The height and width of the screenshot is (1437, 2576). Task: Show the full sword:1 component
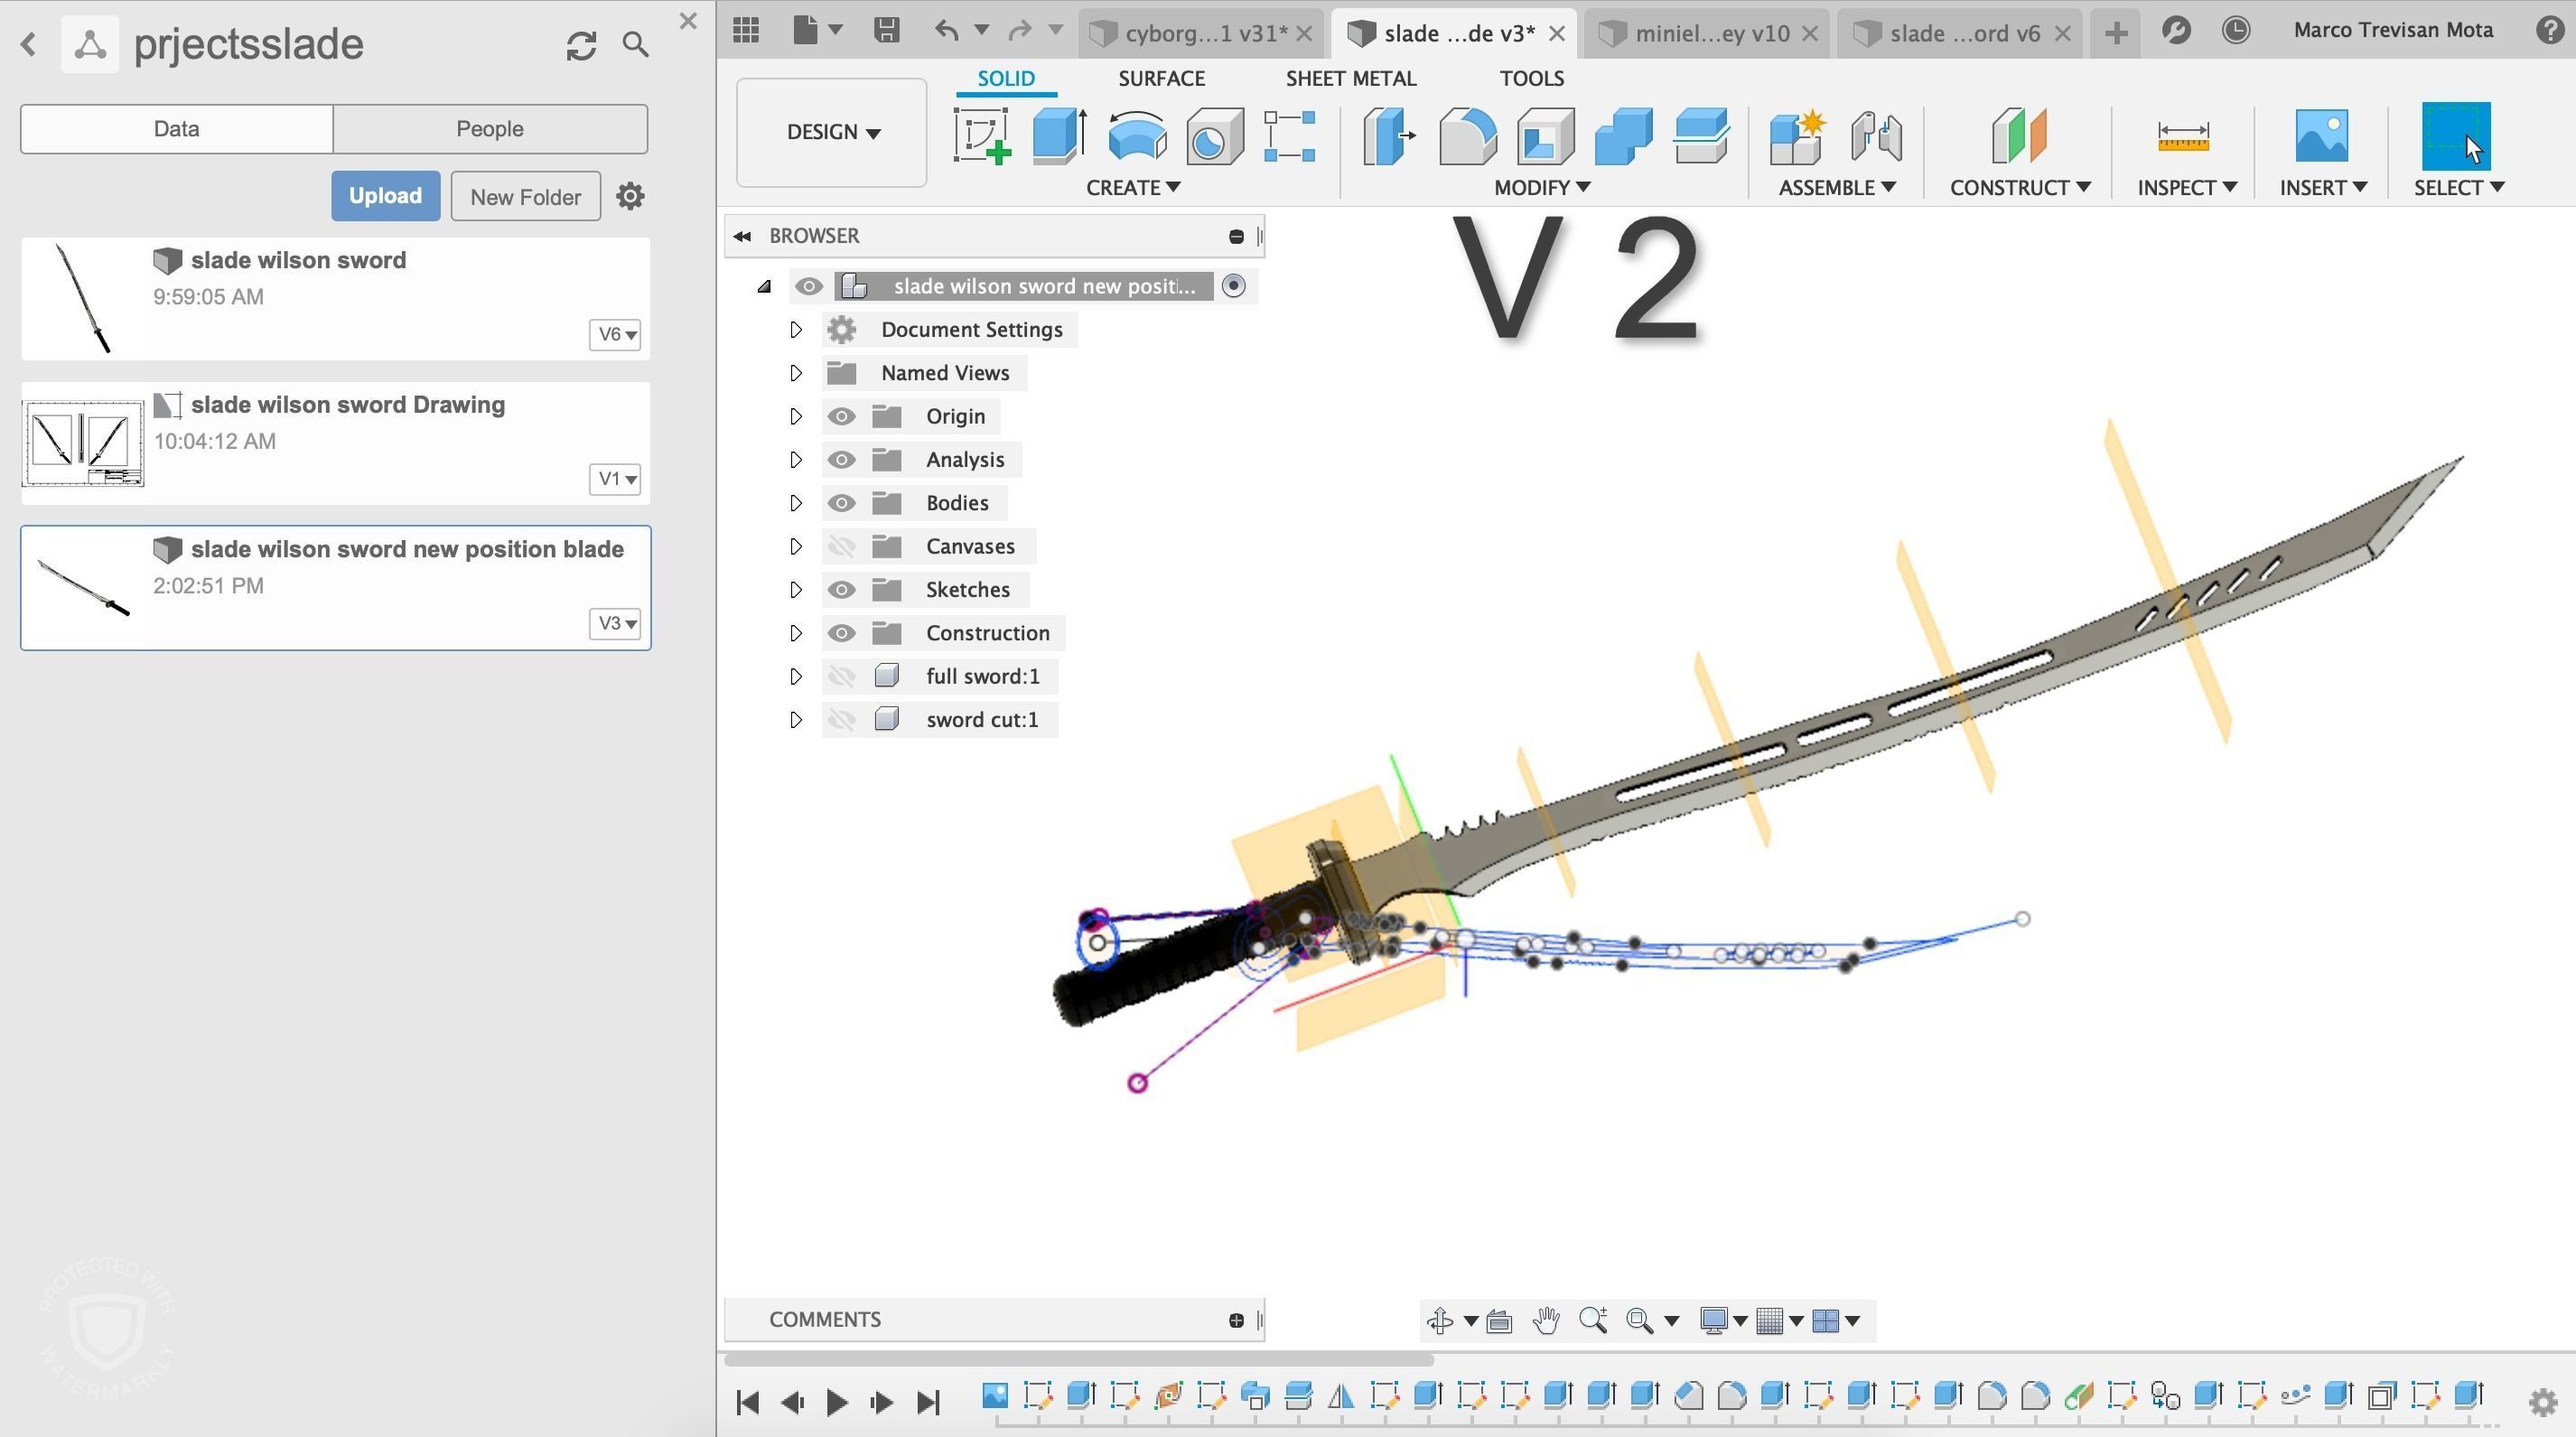[x=841, y=676]
